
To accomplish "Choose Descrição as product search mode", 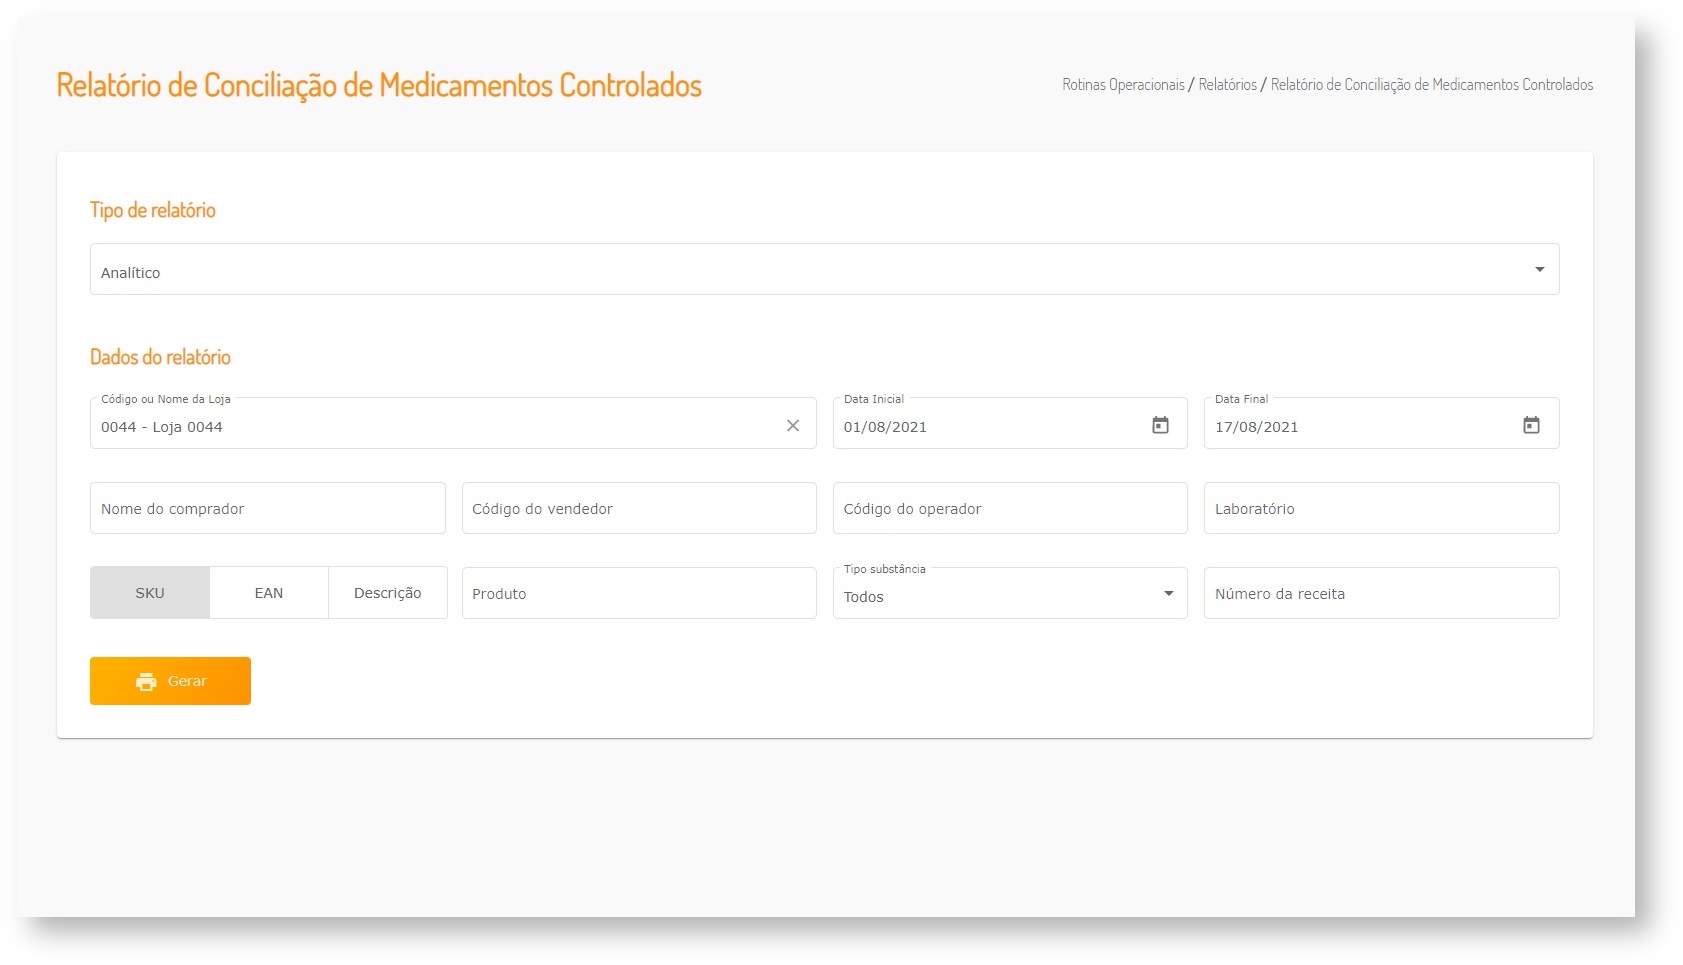I will [388, 593].
